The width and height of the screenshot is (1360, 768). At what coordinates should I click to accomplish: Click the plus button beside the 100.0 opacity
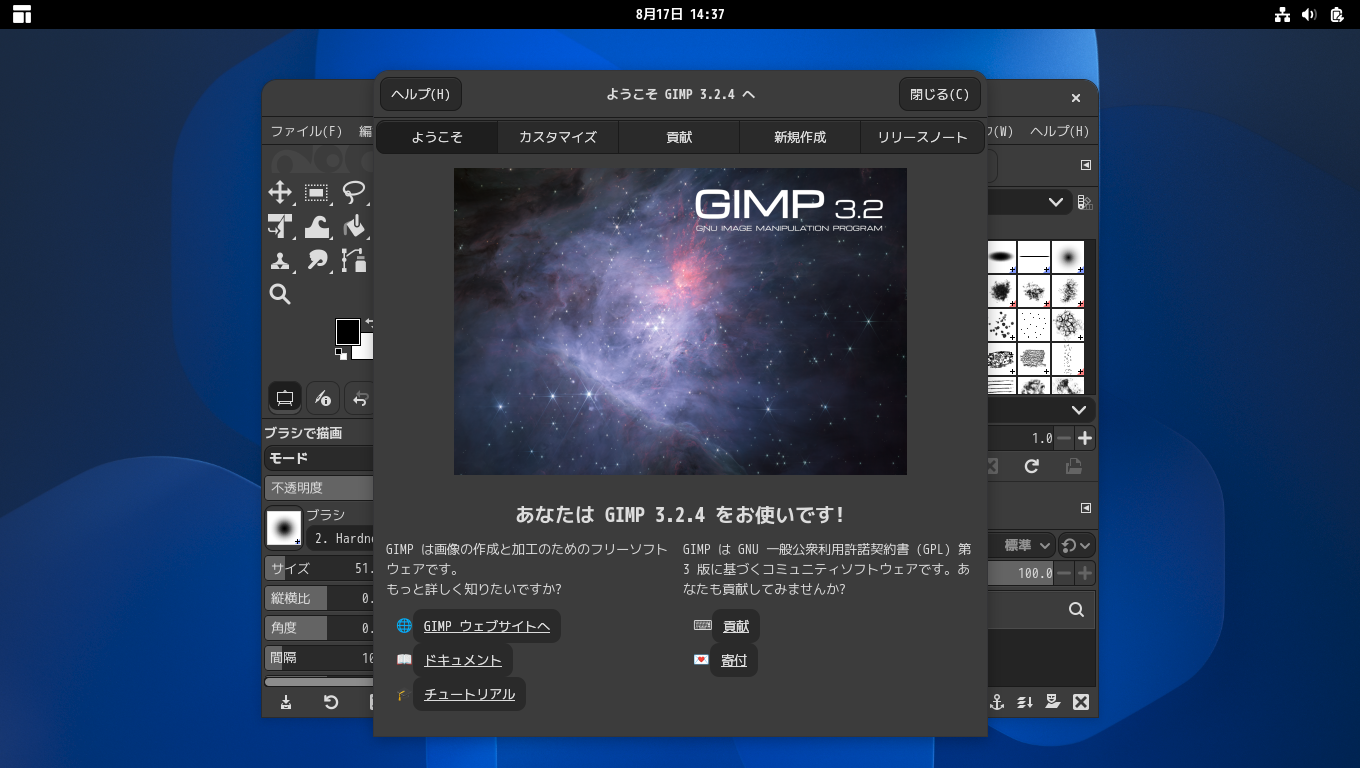click(1085, 573)
